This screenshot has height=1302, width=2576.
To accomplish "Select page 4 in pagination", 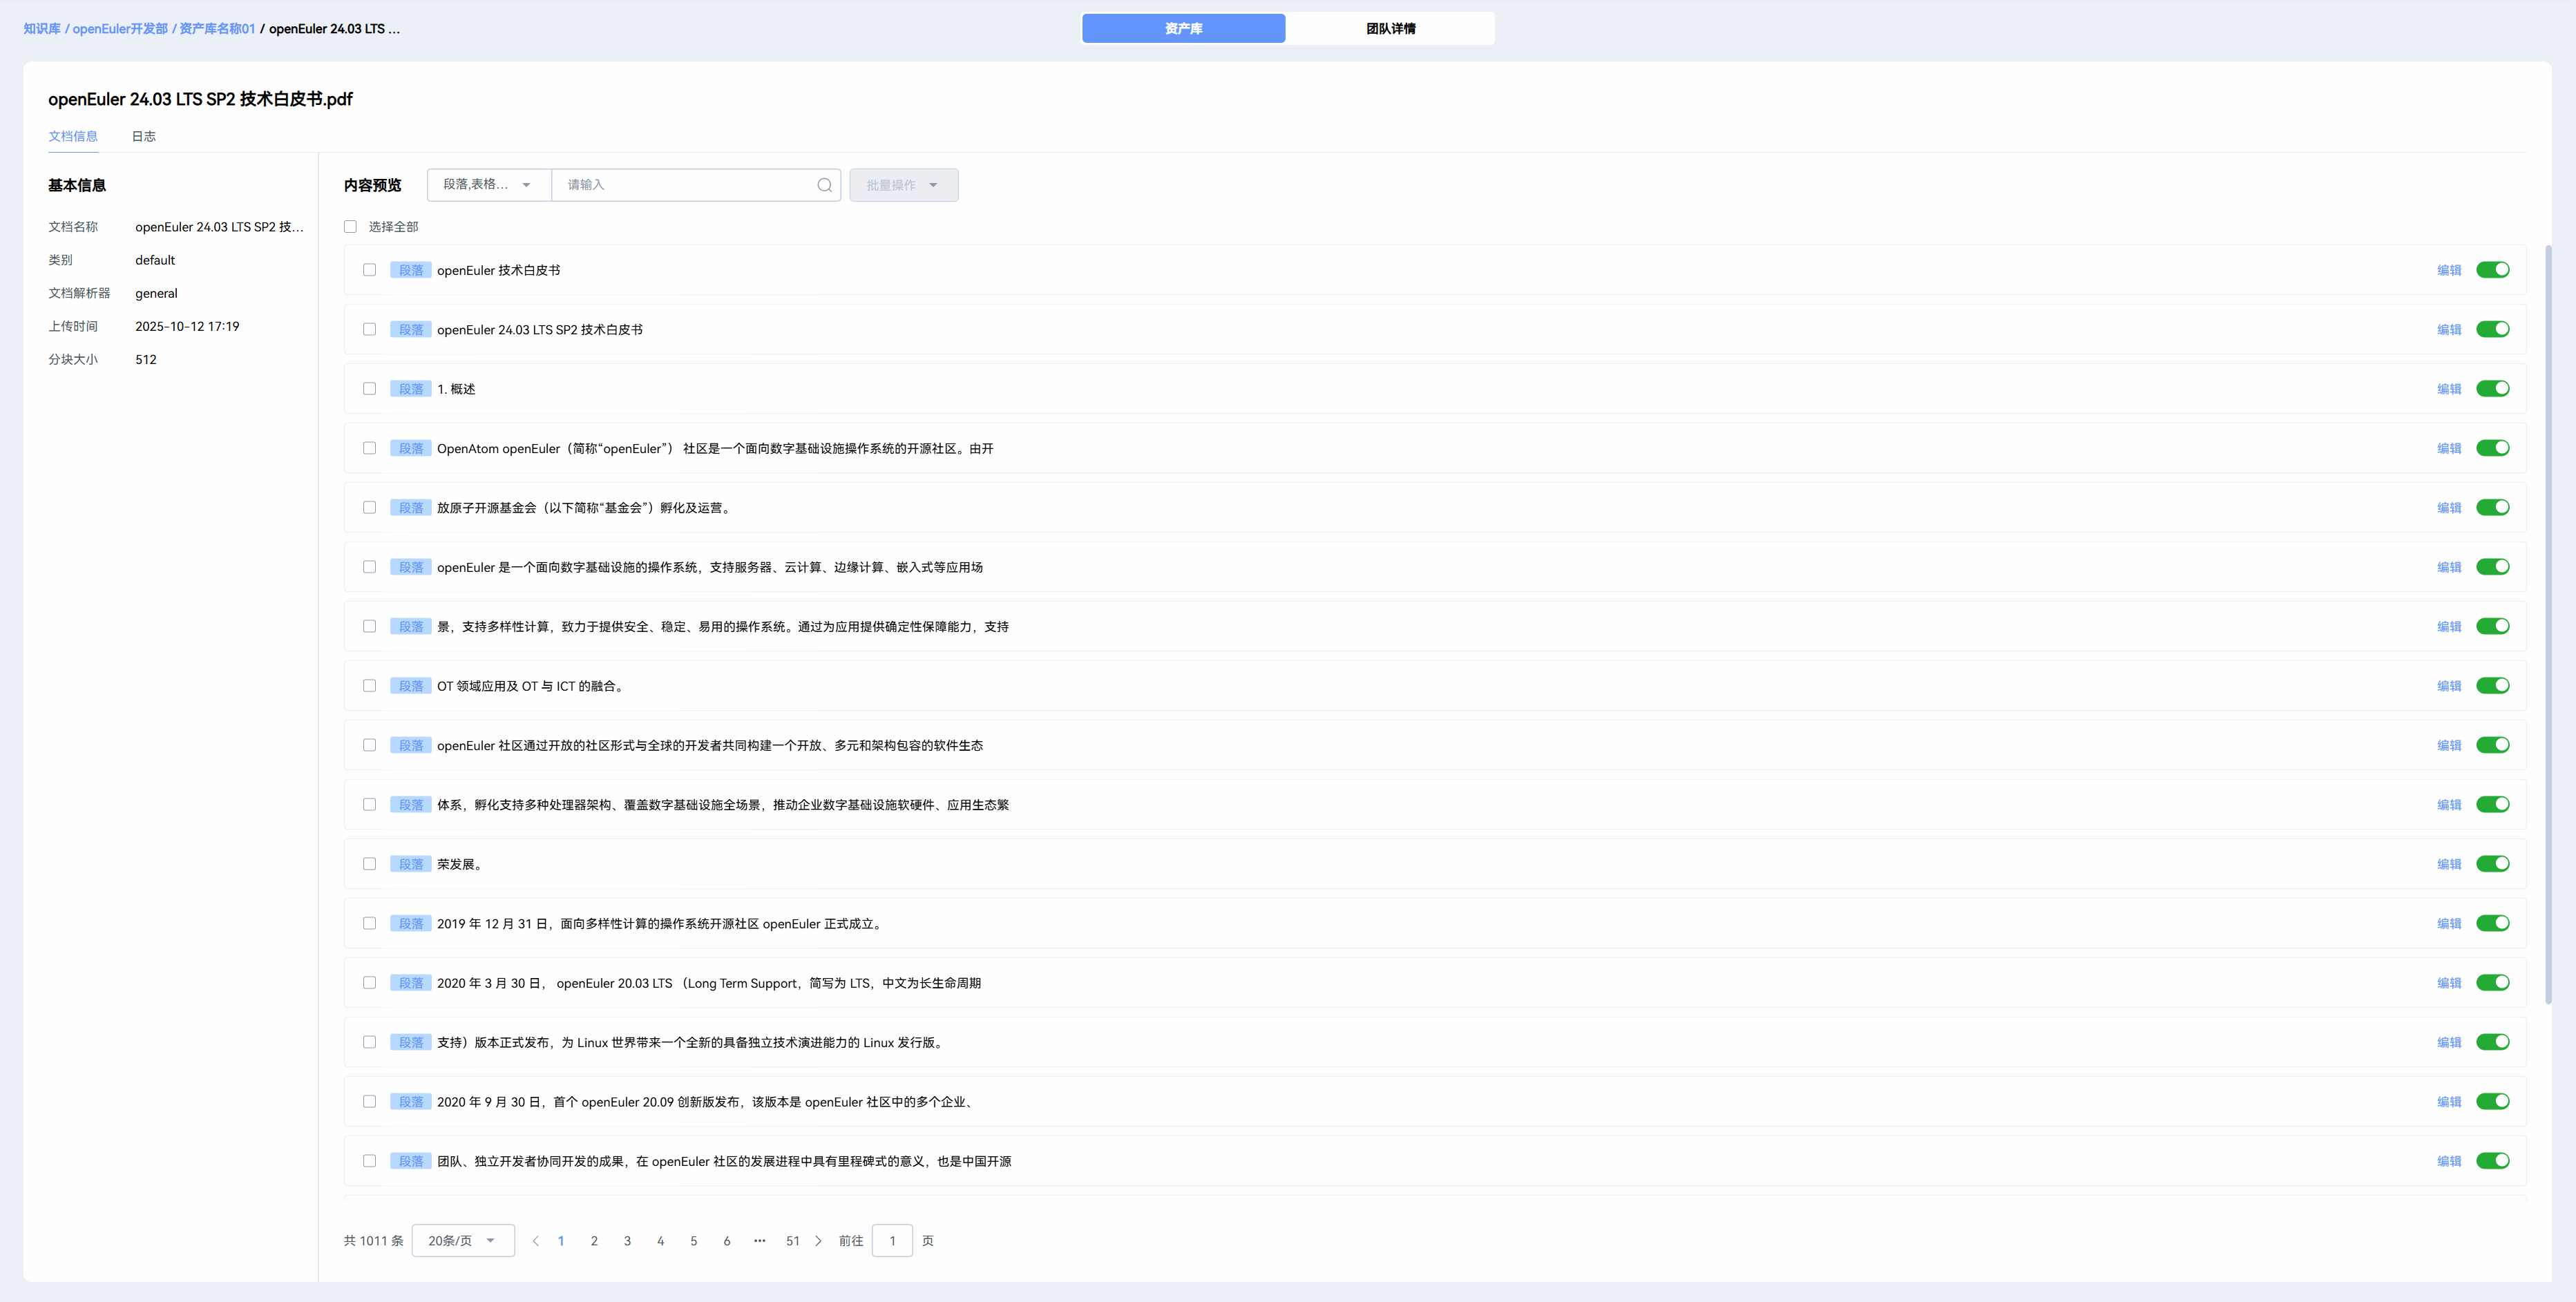I will click(660, 1241).
